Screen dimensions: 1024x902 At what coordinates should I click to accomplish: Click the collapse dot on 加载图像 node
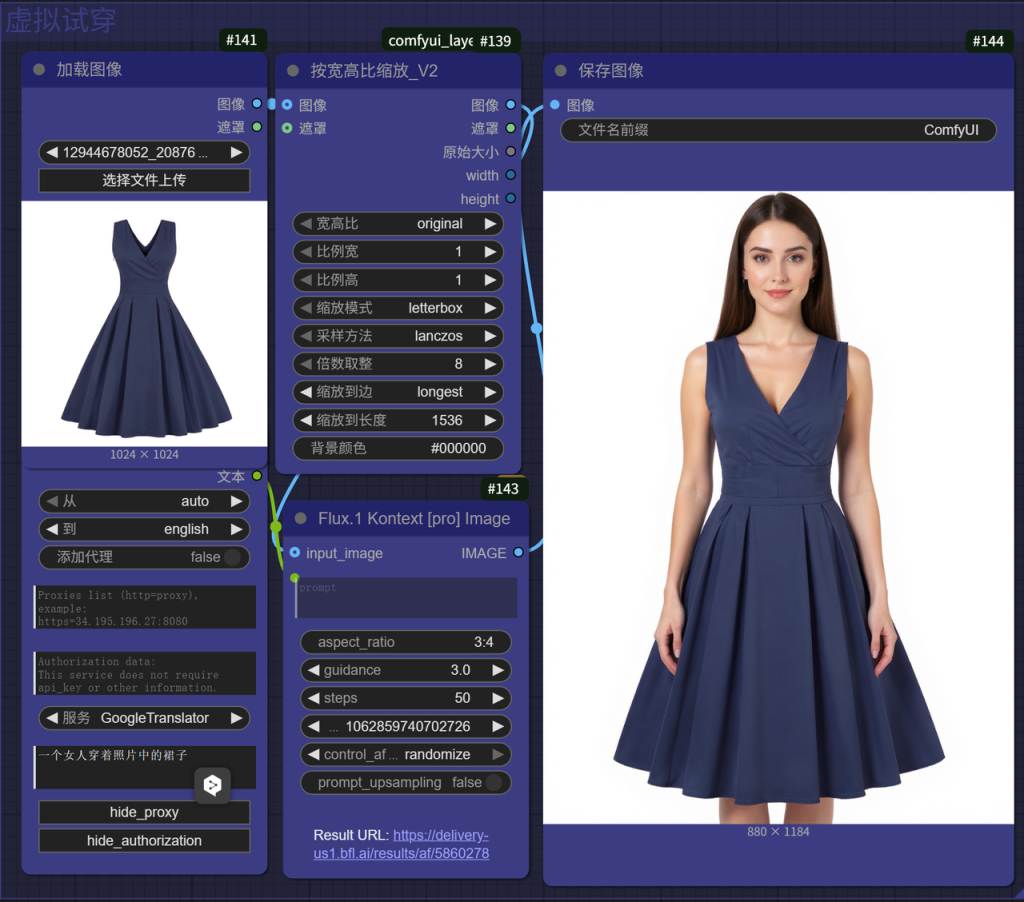(39, 70)
